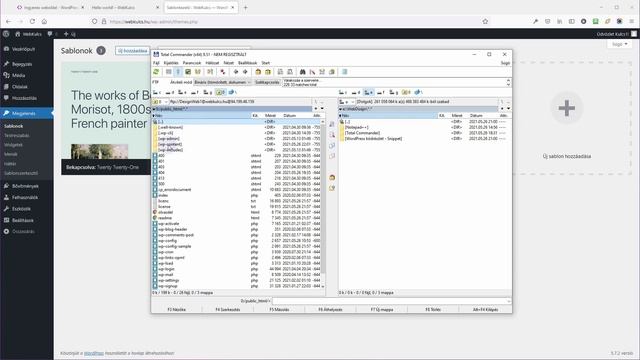Open Bővítmények in the WordPress sidebar
The height and width of the screenshot is (360, 640).
25,186
